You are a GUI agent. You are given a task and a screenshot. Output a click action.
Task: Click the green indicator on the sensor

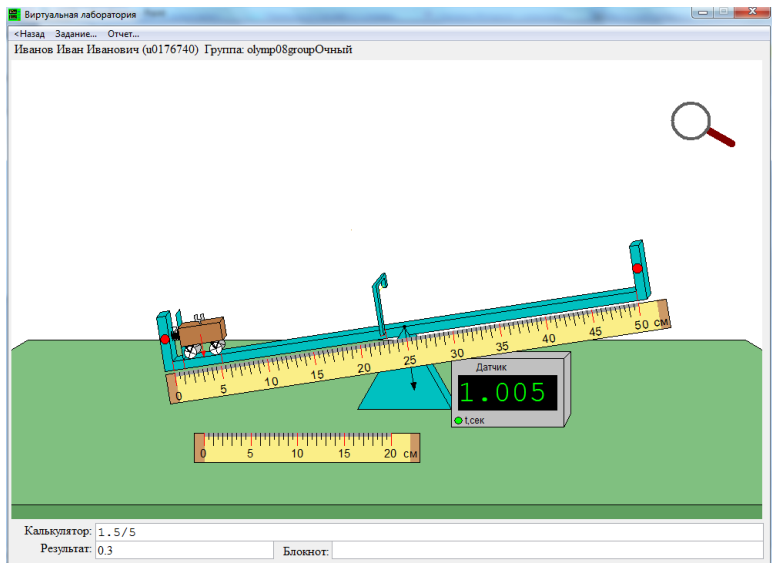click(458, 421)
